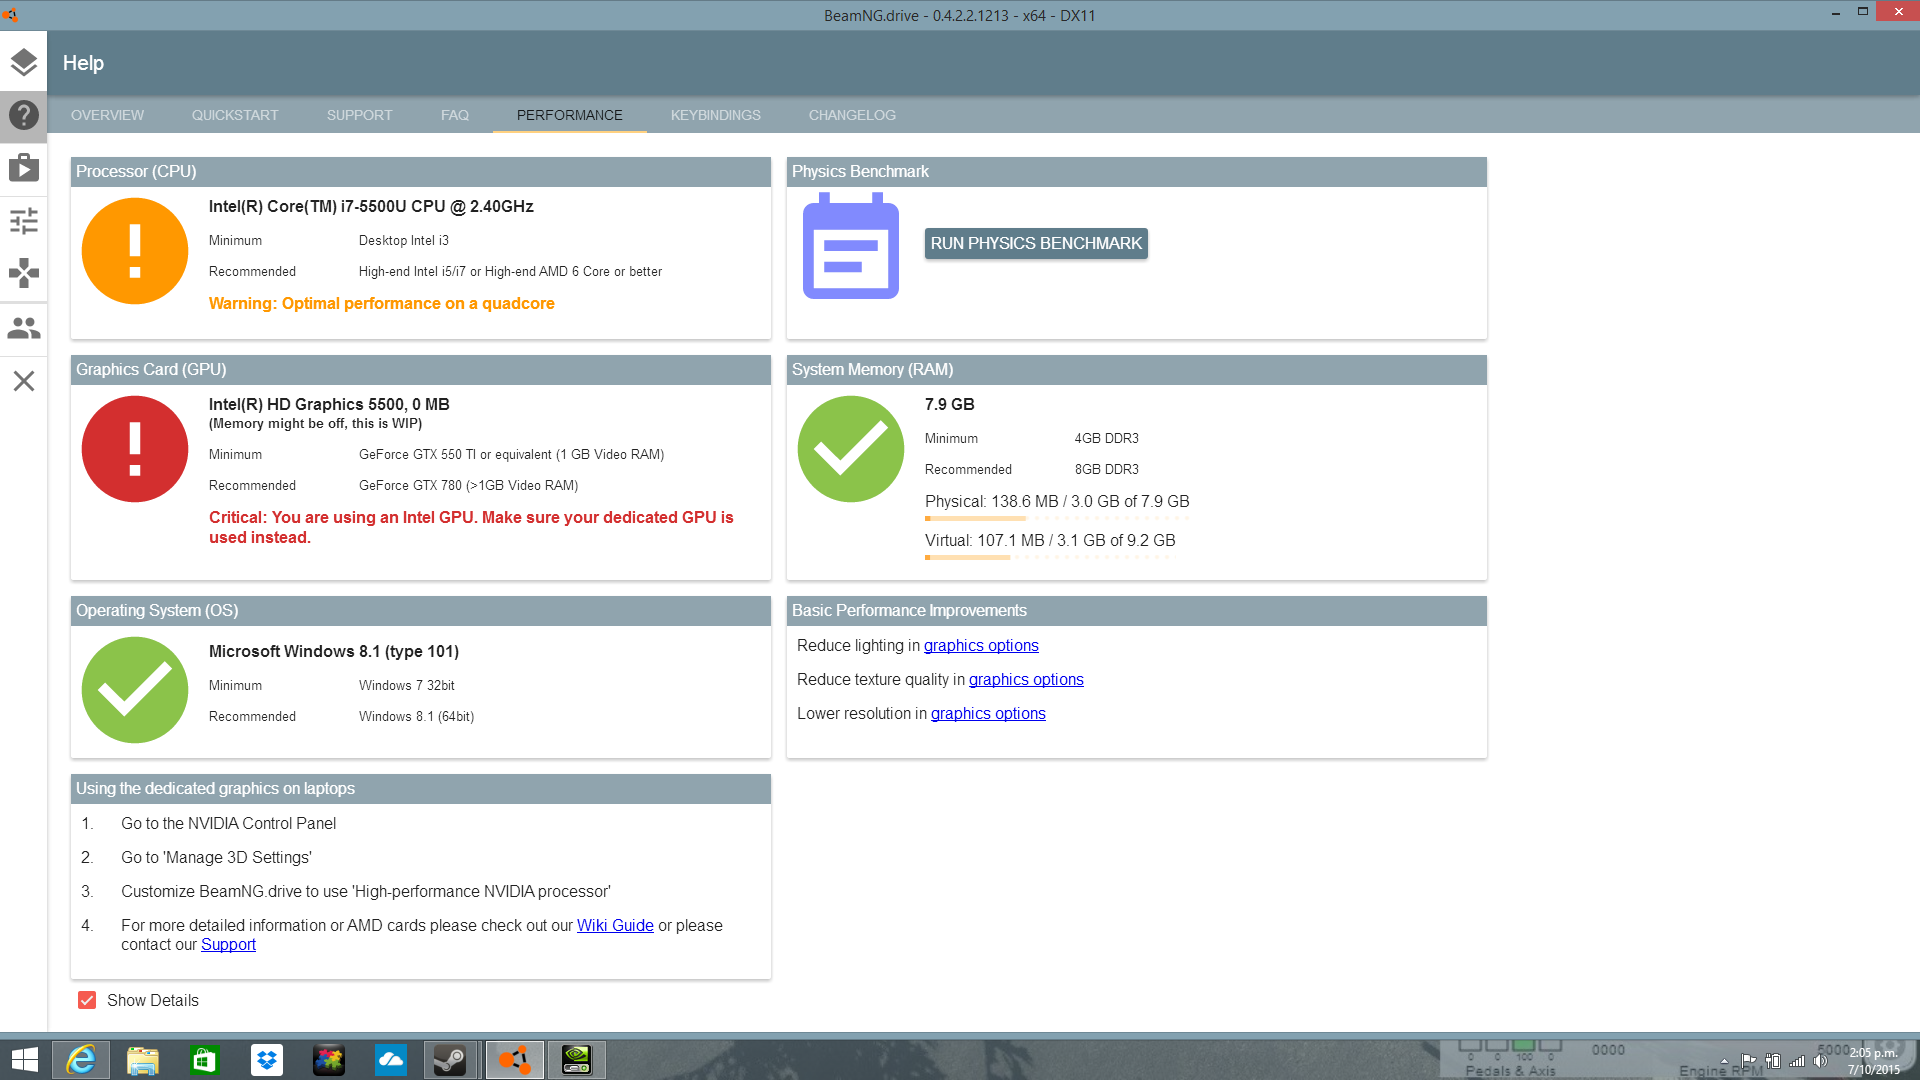
Task: Open the Keybindings tab
Action: [x=715, y=115]
